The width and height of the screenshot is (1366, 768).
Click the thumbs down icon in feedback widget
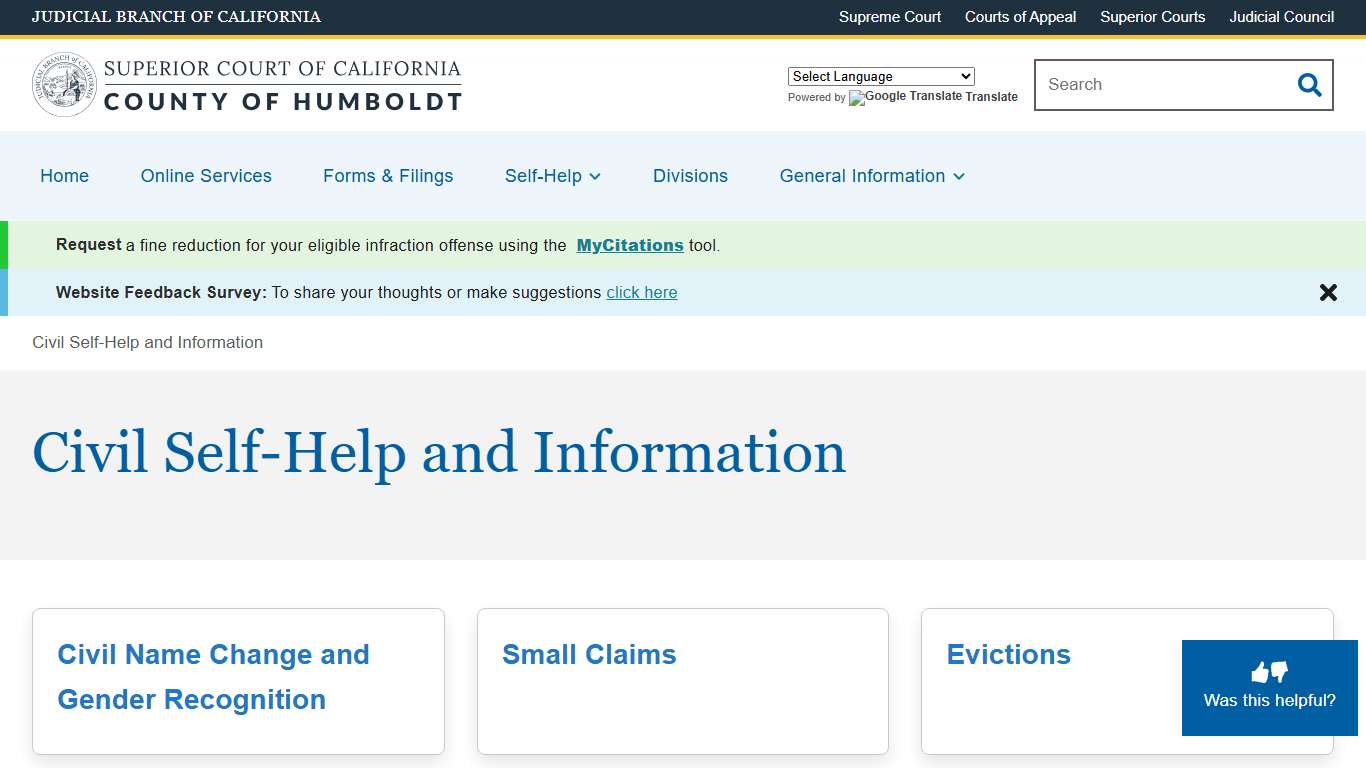(1278, 672)
